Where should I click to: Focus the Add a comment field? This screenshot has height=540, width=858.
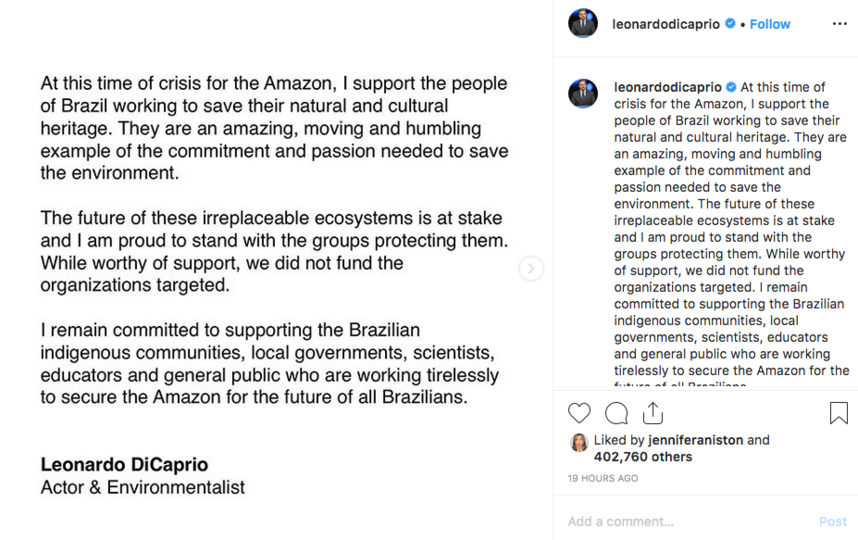(689, 521)
